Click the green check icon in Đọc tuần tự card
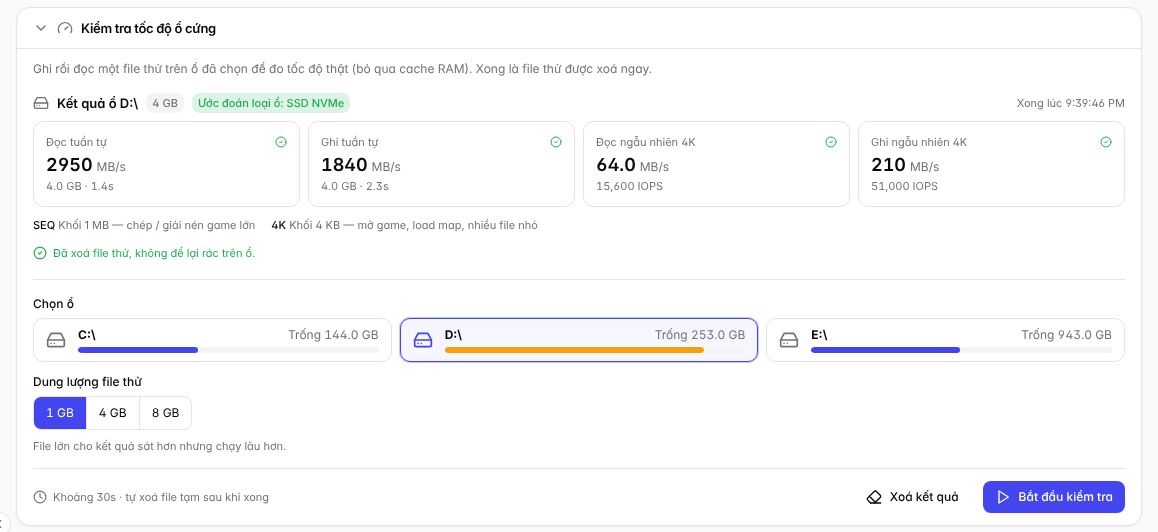The image size is (1158, 532). (281, 142)
